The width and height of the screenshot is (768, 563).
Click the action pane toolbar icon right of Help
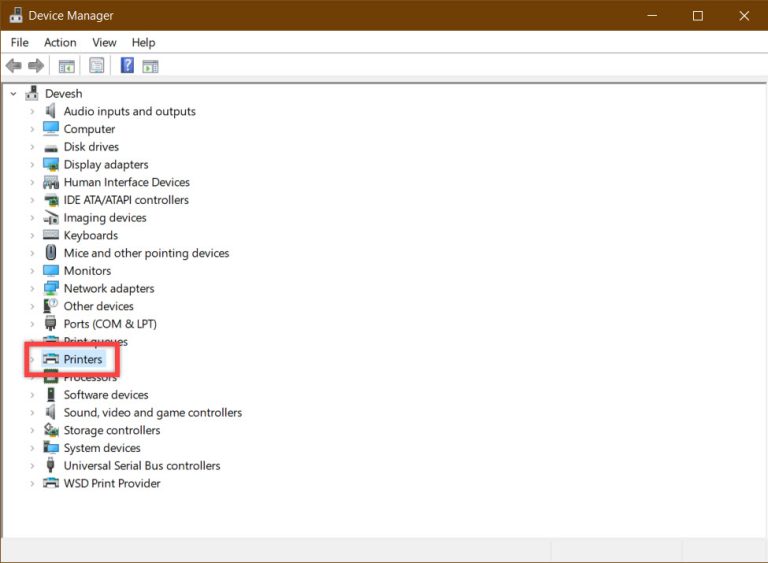click(x=150, y=66)
